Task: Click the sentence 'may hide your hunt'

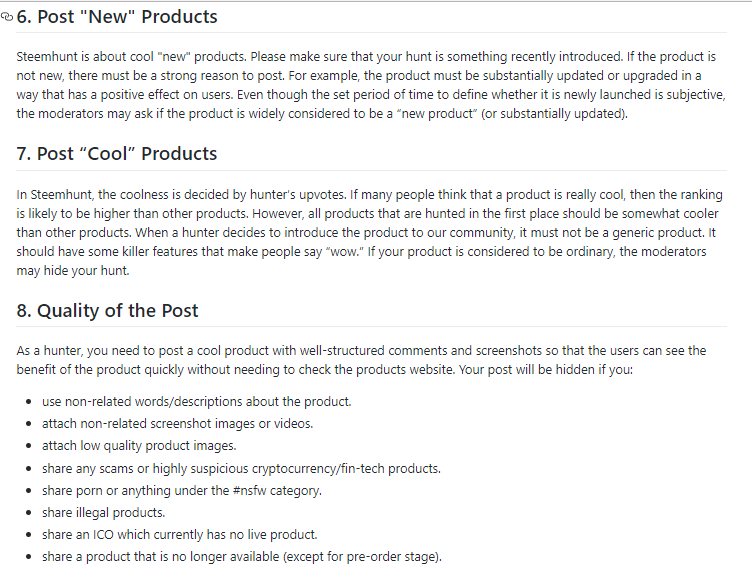Action: coord(73,270)
